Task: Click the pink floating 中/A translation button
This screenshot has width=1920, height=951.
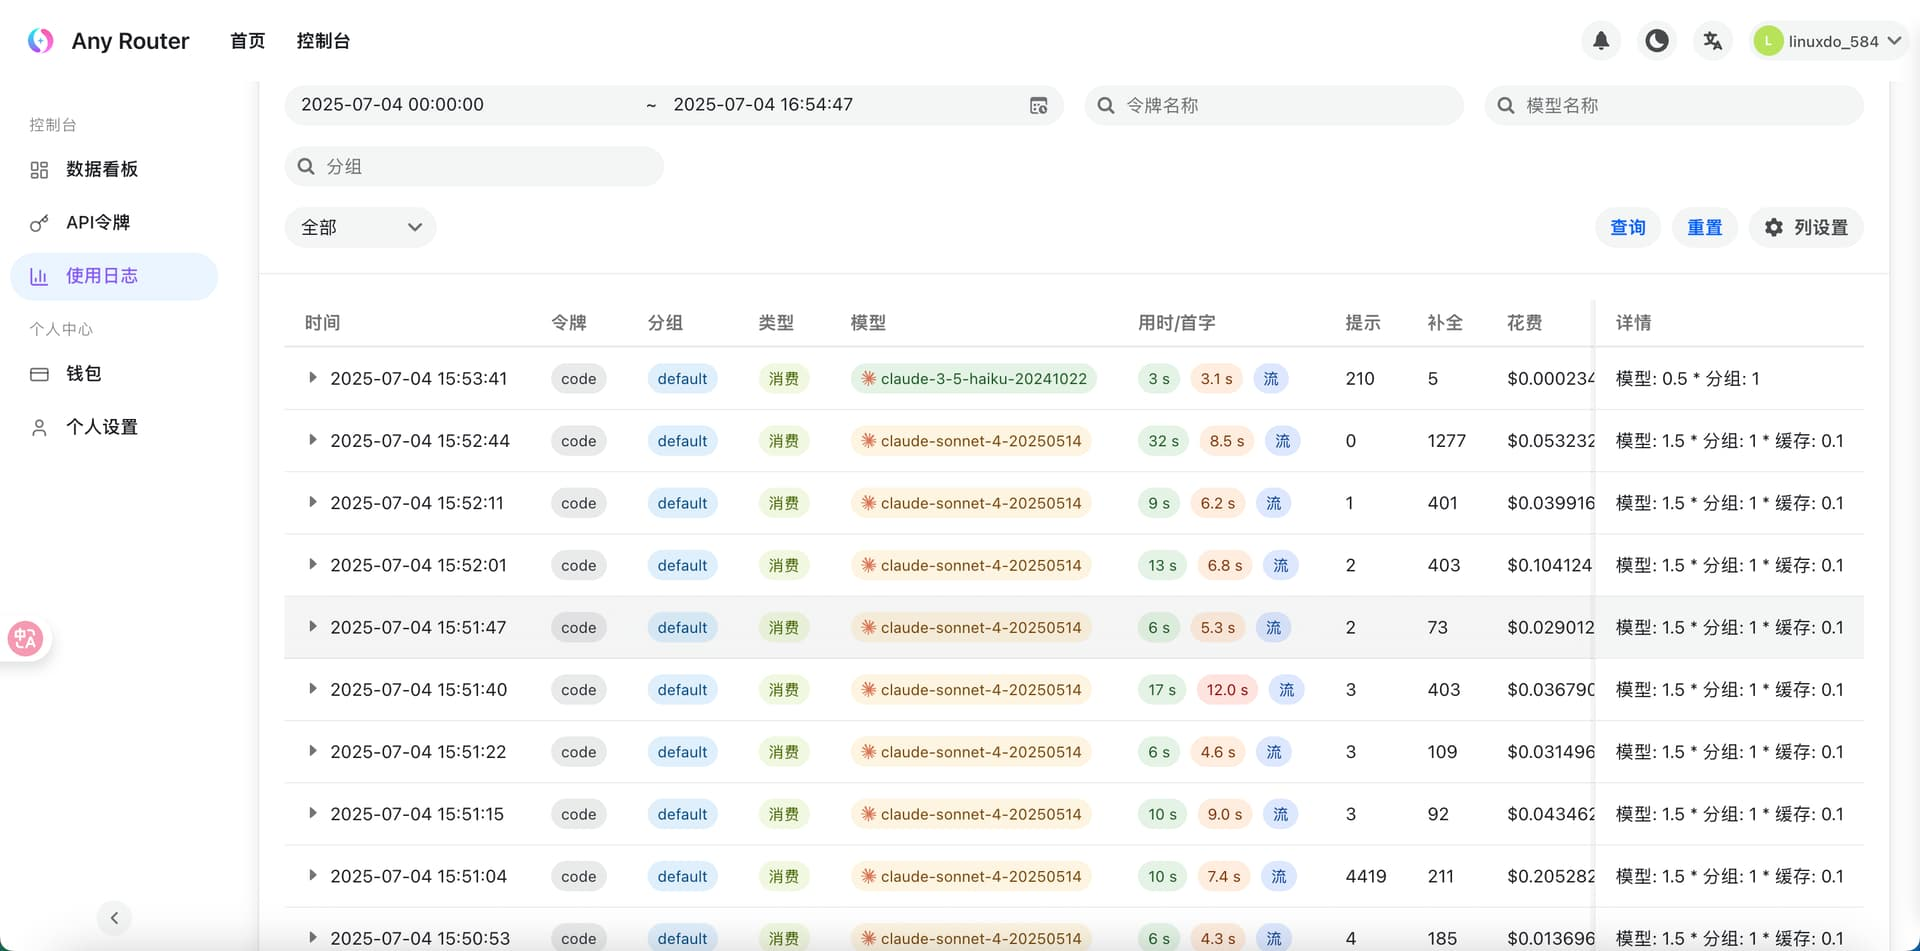Action: click(25, 638)
